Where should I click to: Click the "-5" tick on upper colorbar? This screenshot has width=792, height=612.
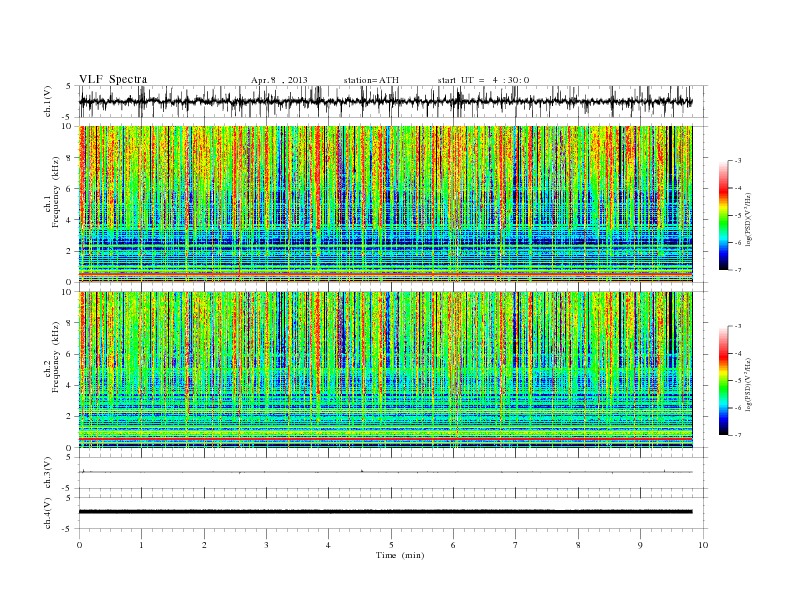737,216
